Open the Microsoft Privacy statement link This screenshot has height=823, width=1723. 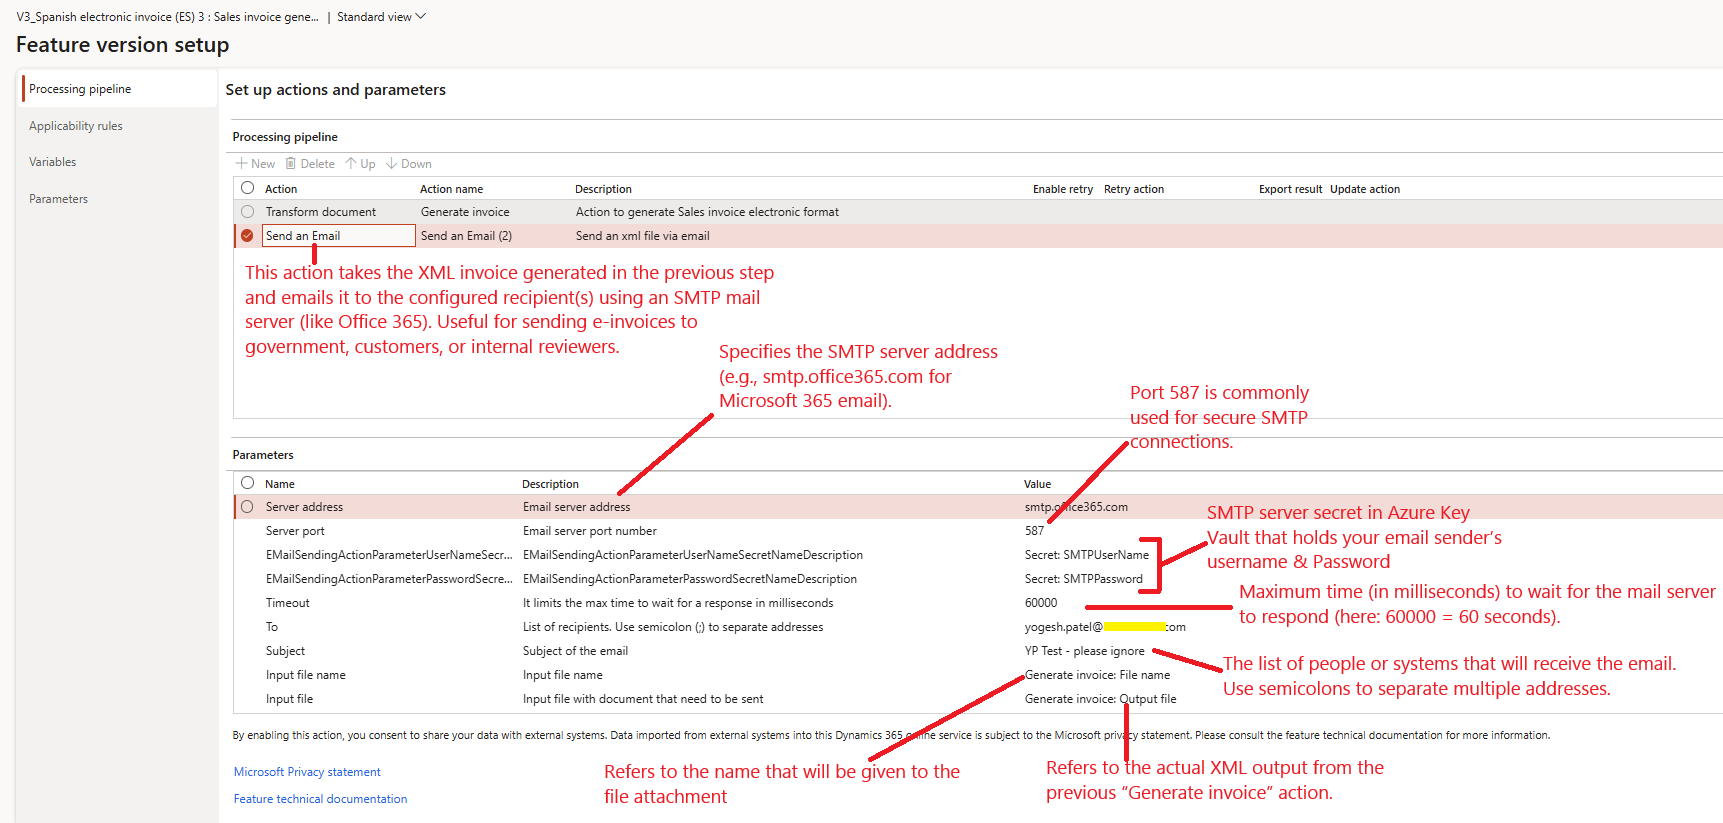pos(307,772)
